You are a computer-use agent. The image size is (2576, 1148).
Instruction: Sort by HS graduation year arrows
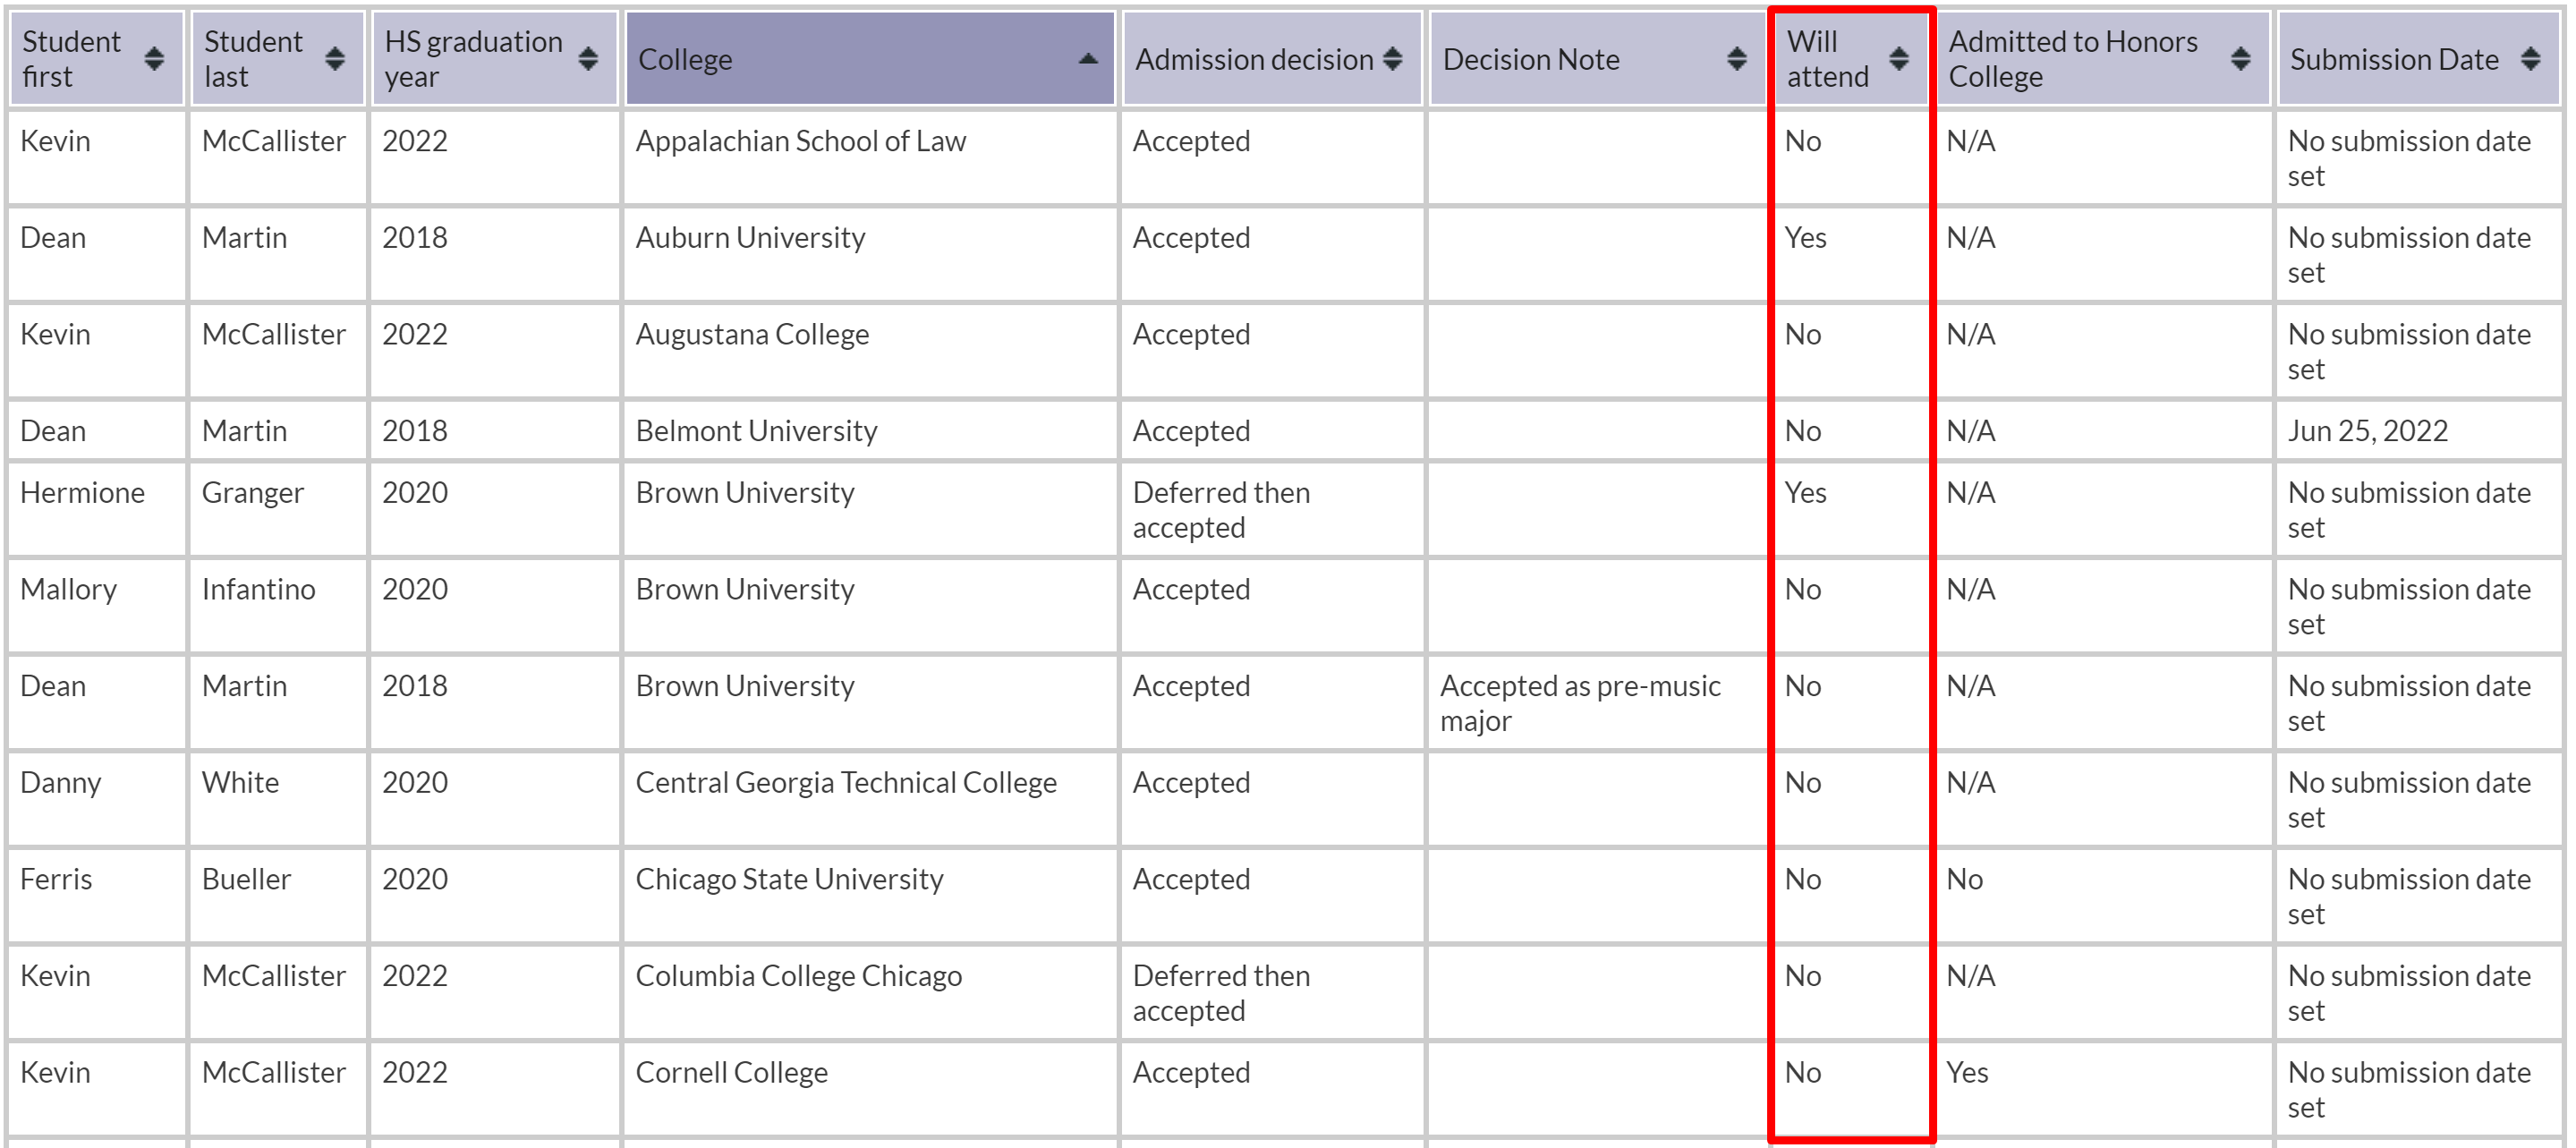588,59
